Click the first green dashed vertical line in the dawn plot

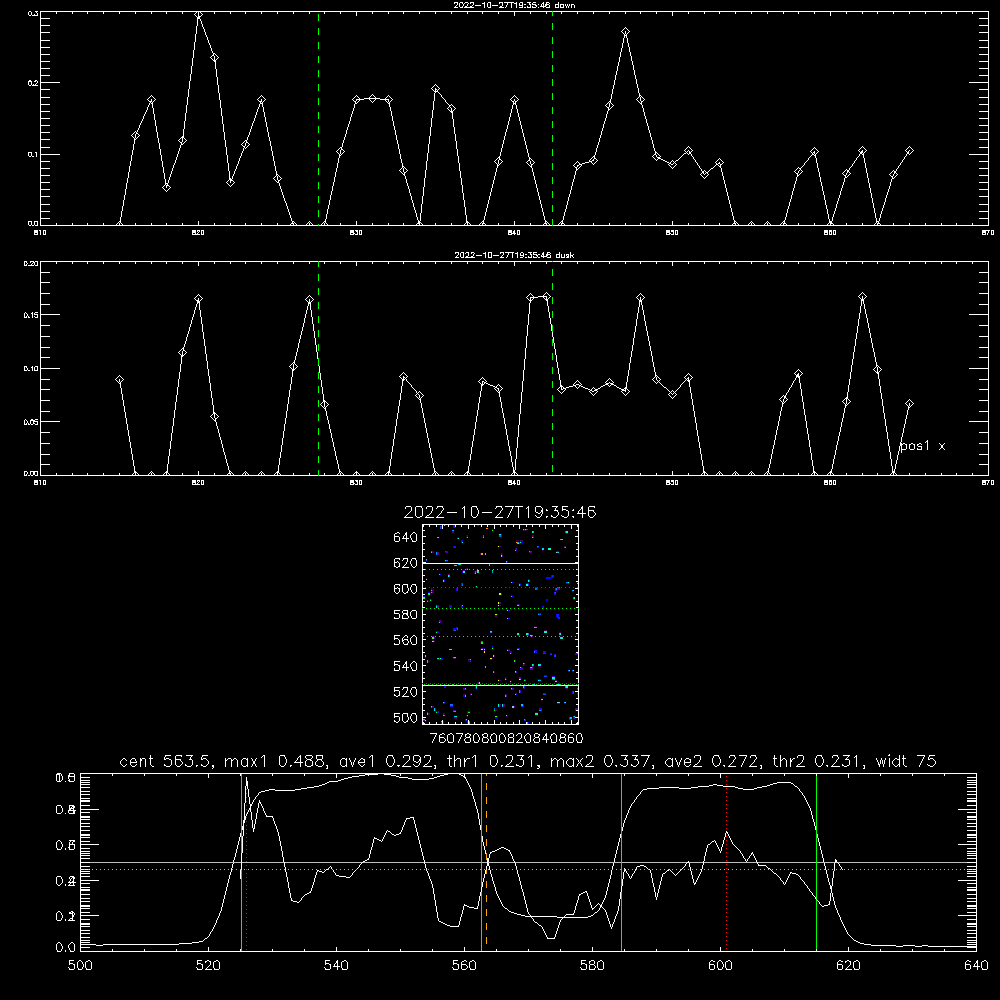click(x=318, y=118)
